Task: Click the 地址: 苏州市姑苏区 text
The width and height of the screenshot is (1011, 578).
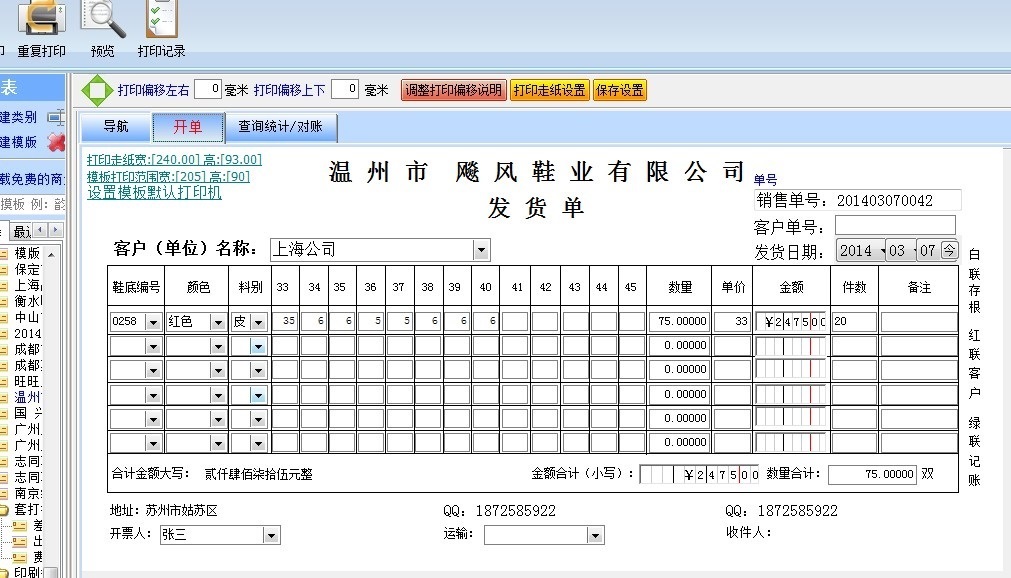Action: tap(164, 511)
